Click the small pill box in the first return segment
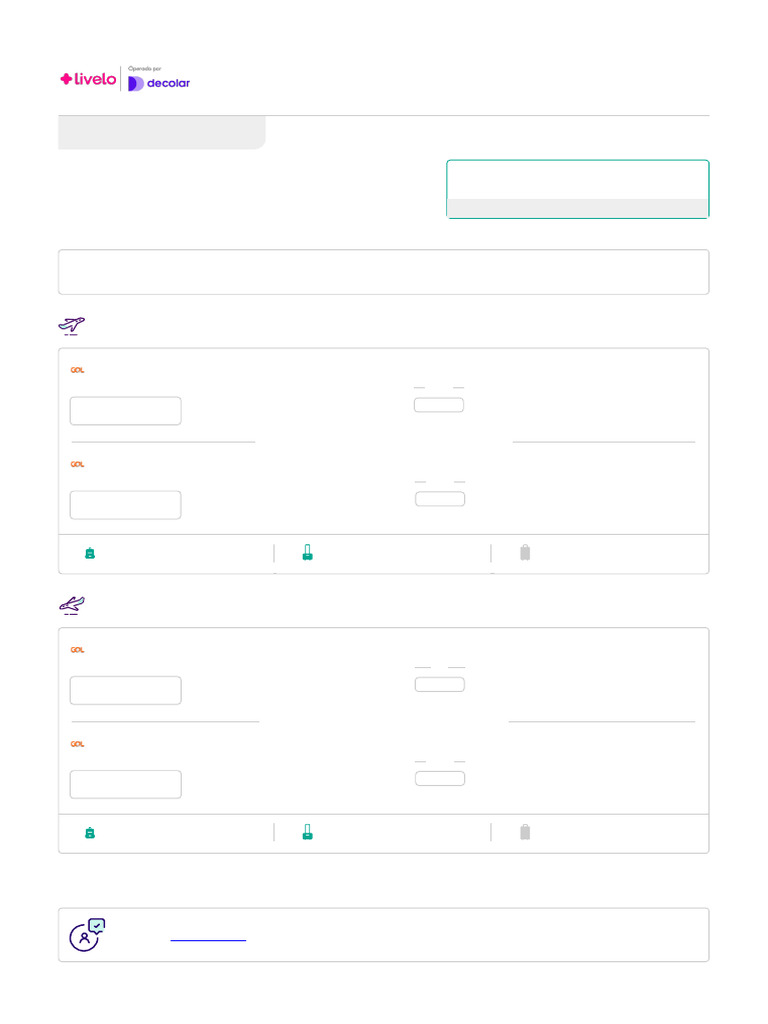 pos(440,684)
